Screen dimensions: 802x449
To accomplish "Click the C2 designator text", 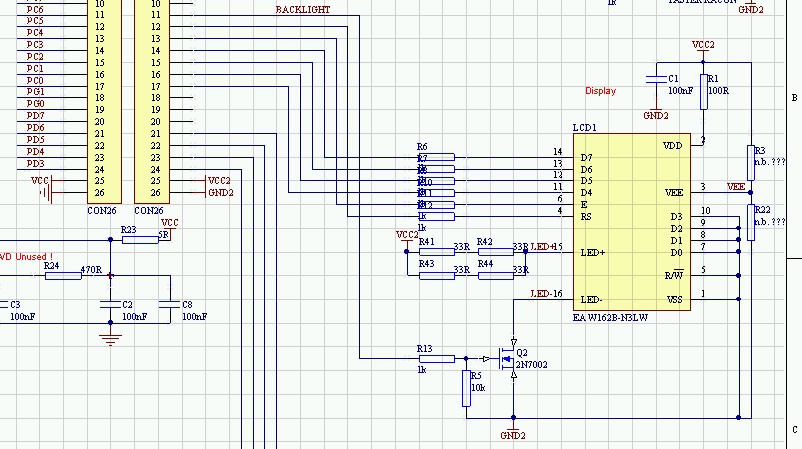I will tap(127, 305).
